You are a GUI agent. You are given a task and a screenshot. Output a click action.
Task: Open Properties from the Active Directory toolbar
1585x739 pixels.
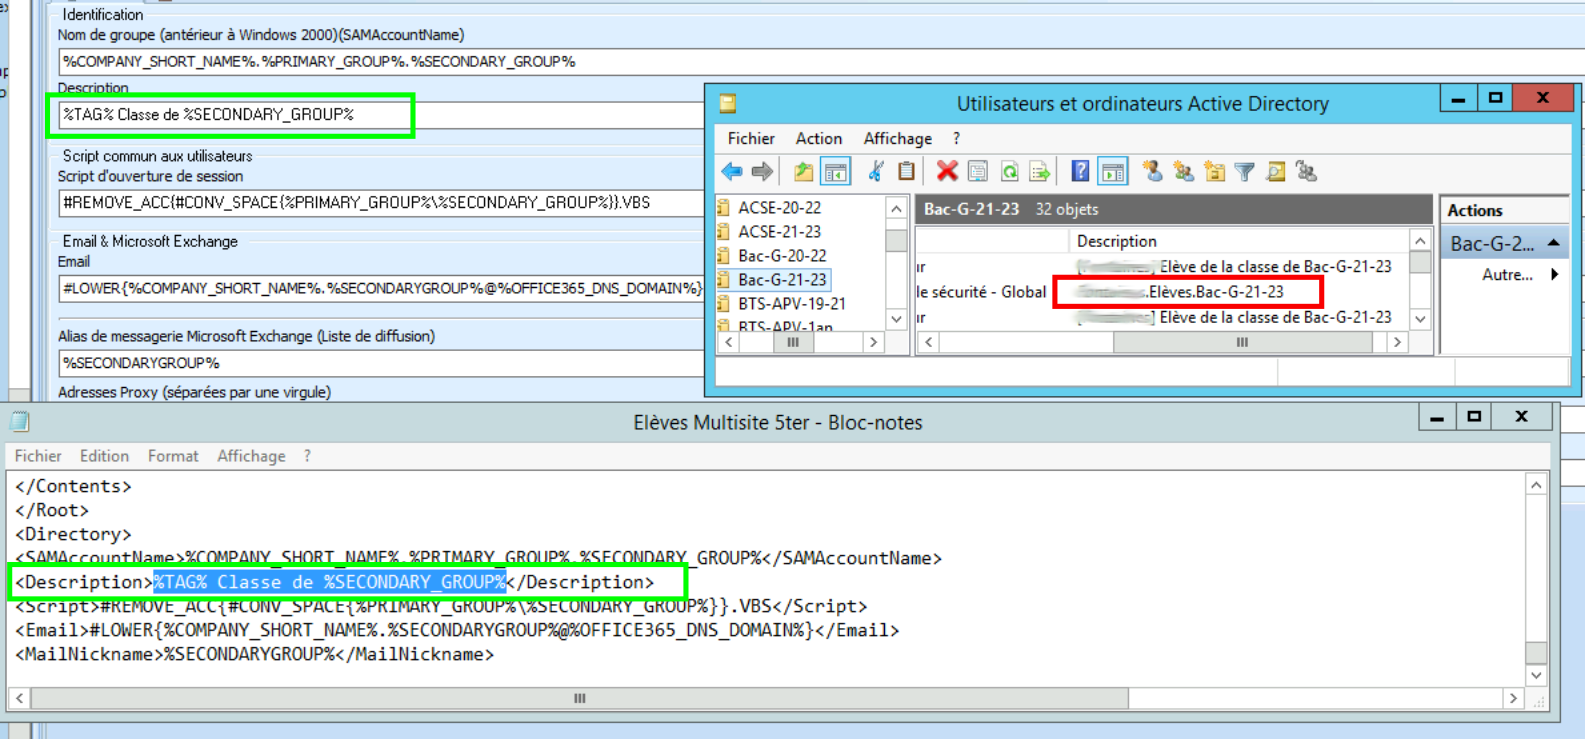click(x=978, y=172)
